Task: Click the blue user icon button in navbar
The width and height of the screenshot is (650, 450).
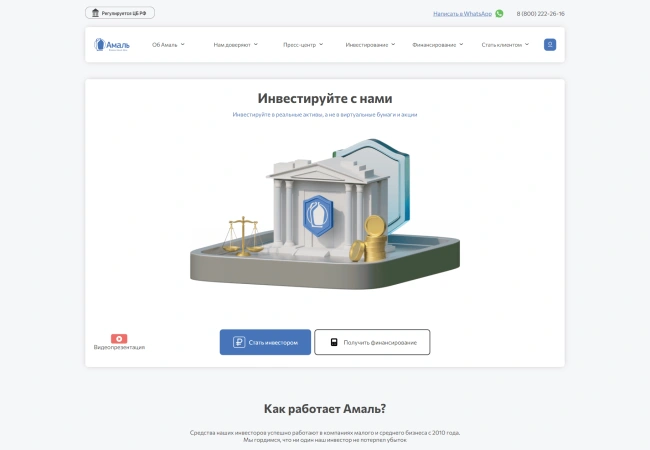Action: point(550,44)
